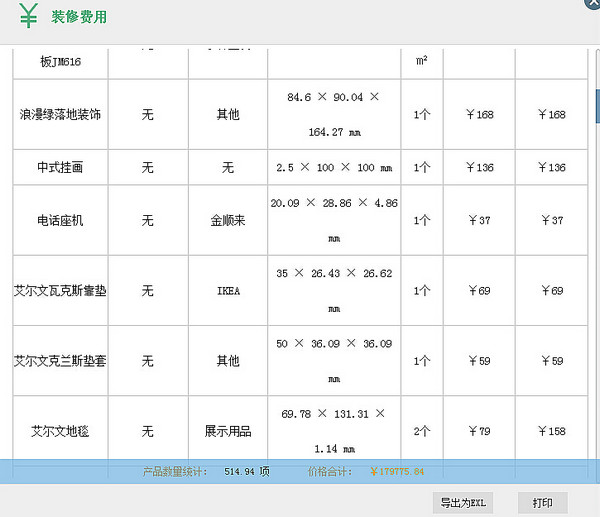
Task: Click the 装修费用 title text
Action: click(79, 17)
